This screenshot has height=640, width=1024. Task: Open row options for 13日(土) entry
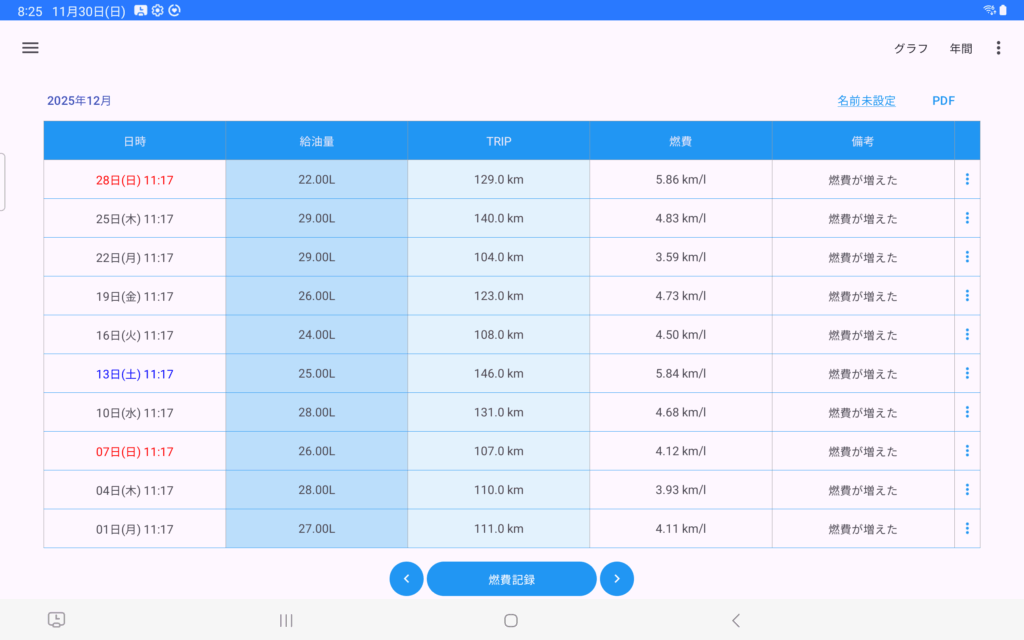coord(967,374)
